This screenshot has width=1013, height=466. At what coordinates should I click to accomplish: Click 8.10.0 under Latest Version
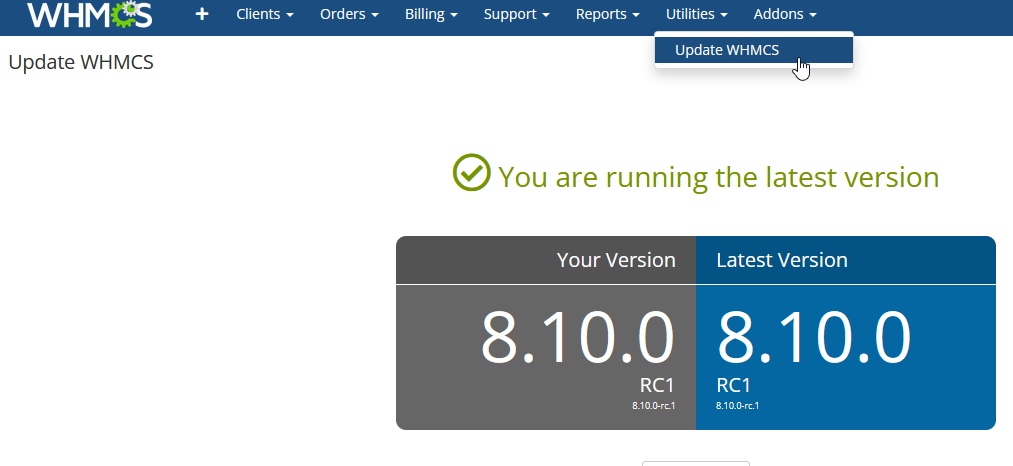pos(814,338)
